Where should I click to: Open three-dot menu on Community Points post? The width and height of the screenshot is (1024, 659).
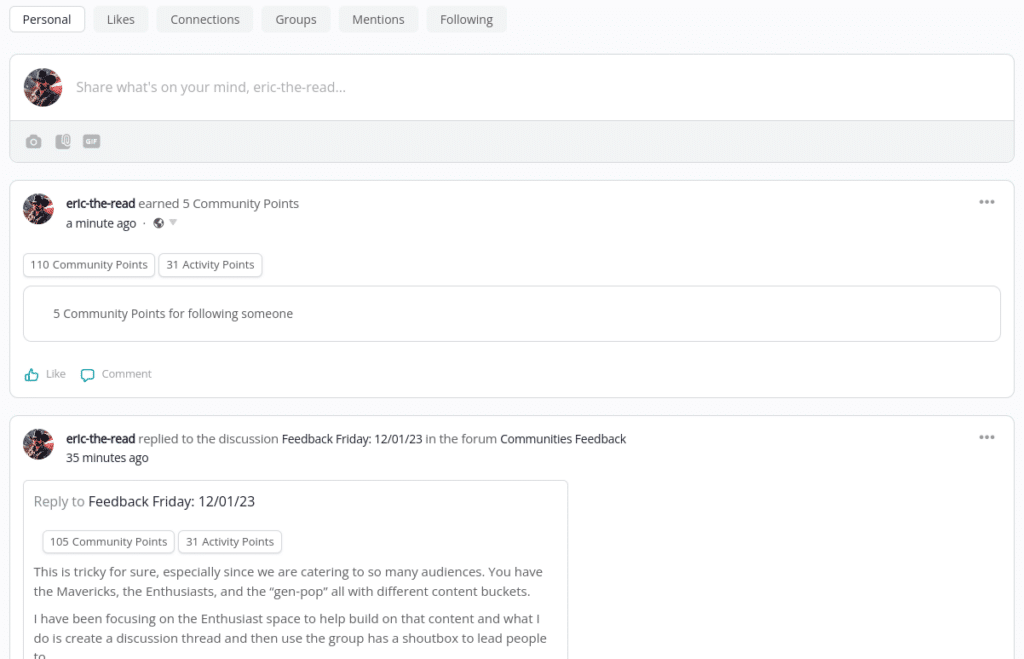pos(986,202)
